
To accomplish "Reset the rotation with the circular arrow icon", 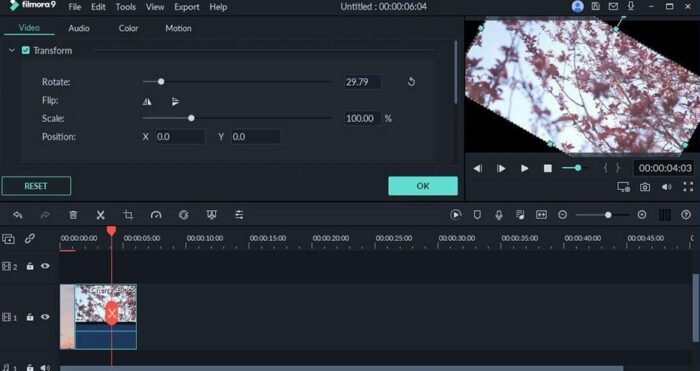I will point(411,82).
